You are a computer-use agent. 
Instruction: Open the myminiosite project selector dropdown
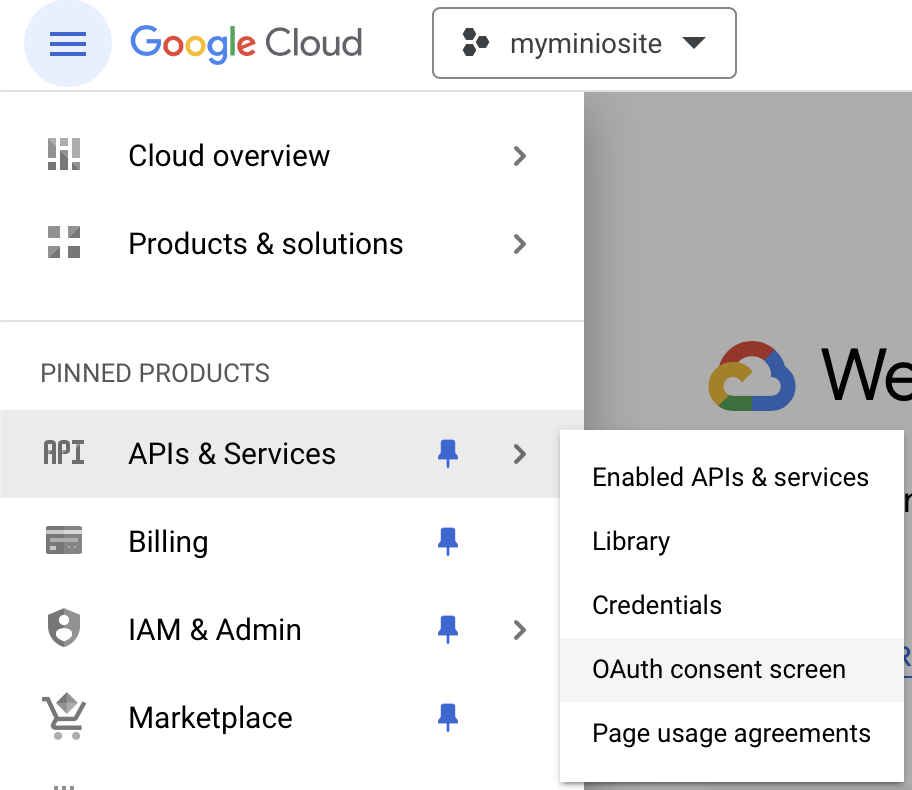[584, 44]
